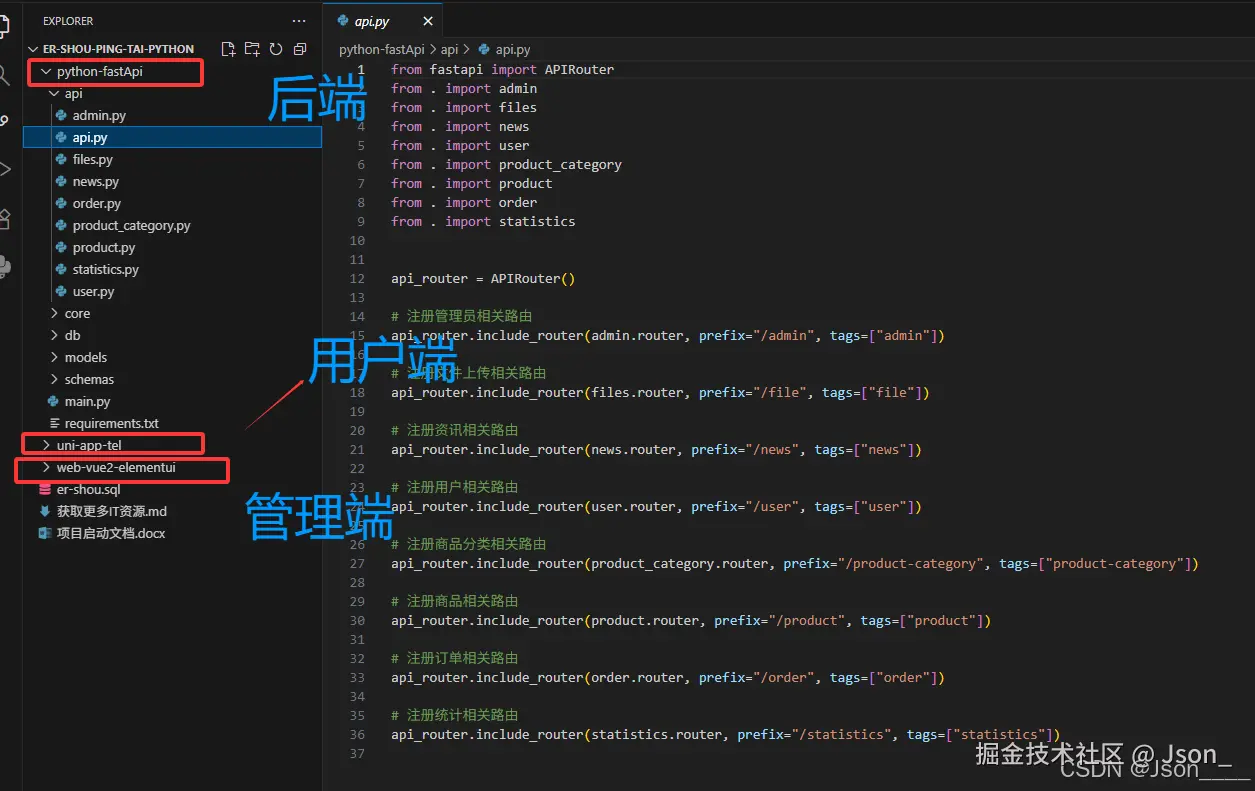Open user.py in the file tree
The width and height of the screenshot is (1255, 791).
click(x=93, y=292)
